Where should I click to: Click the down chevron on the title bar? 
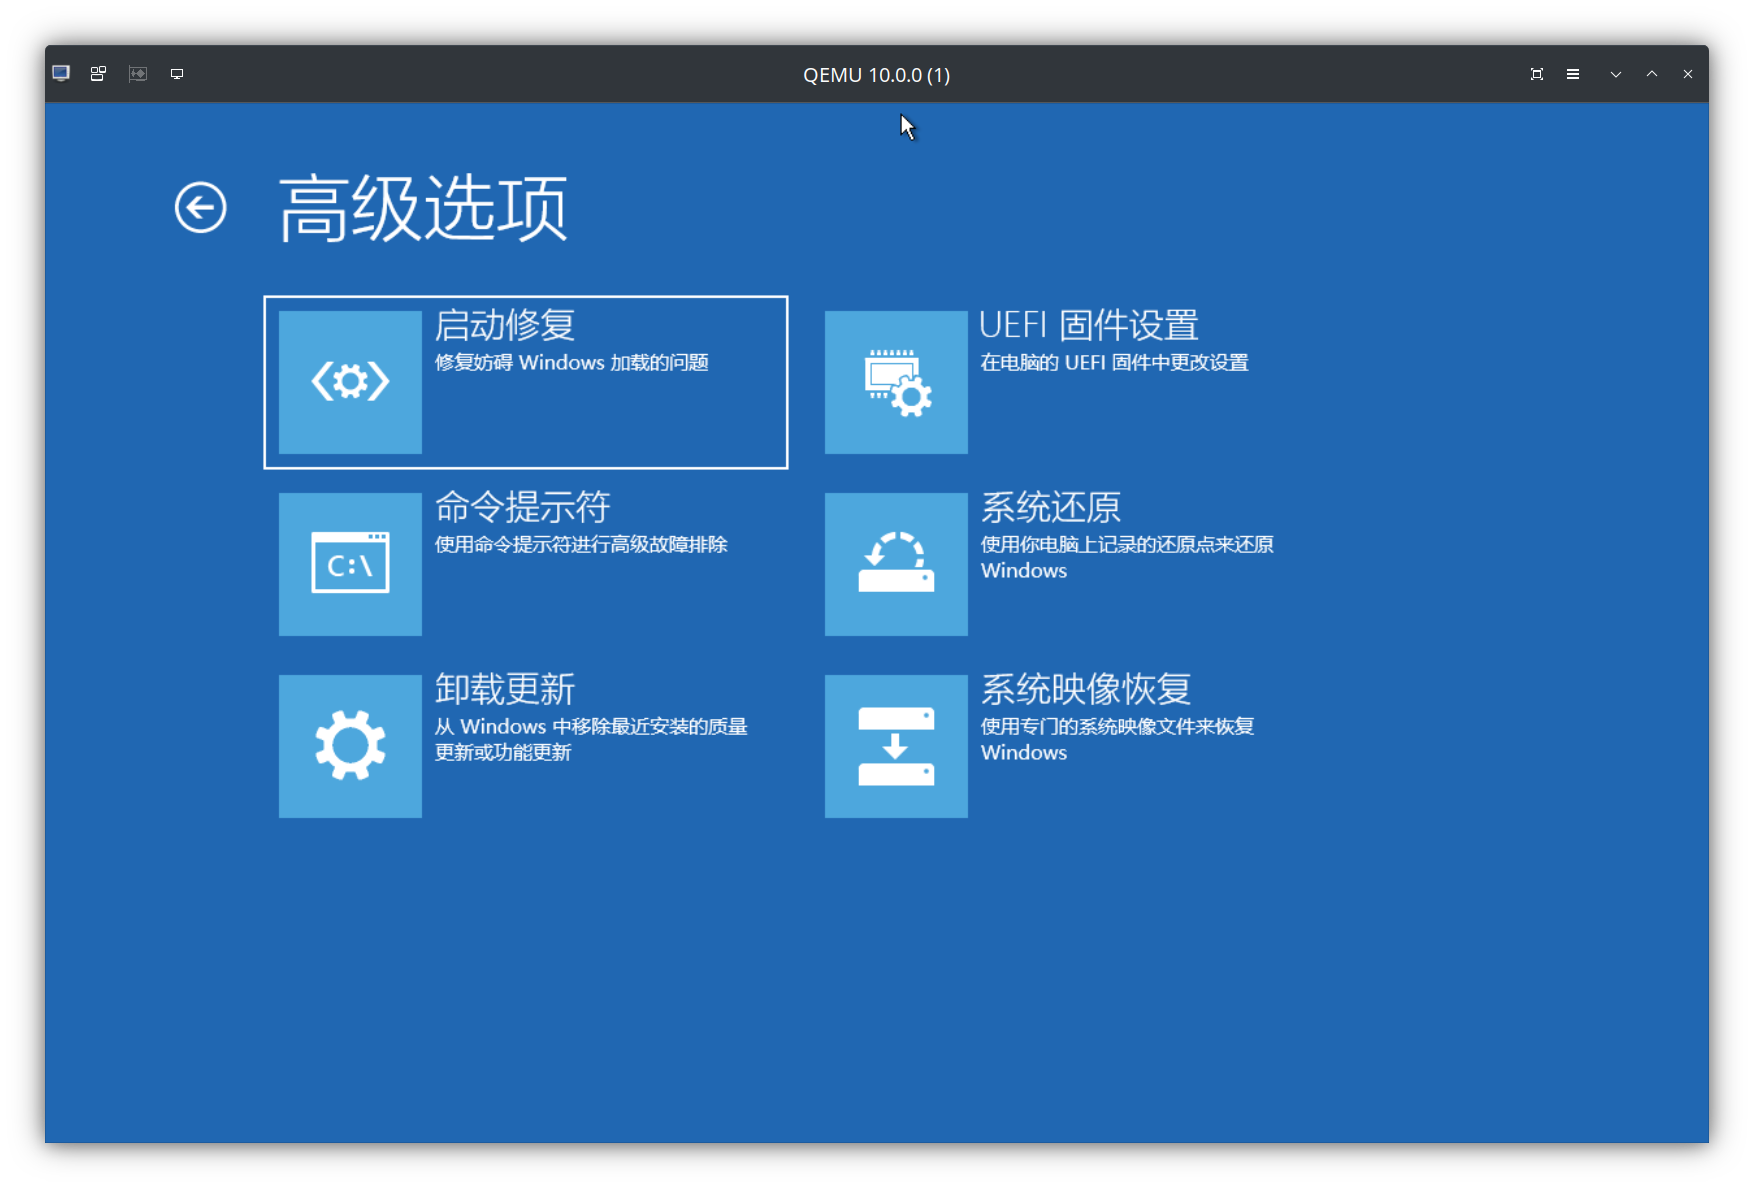click(1615, 73)
